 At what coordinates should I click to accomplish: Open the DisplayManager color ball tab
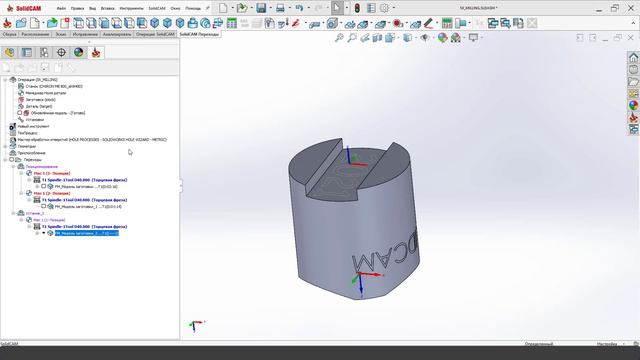click(x=78, y=52)
